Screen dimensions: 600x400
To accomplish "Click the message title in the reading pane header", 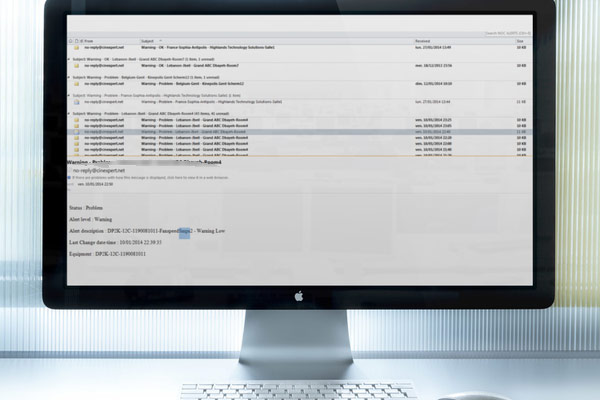I will (144, 162).
